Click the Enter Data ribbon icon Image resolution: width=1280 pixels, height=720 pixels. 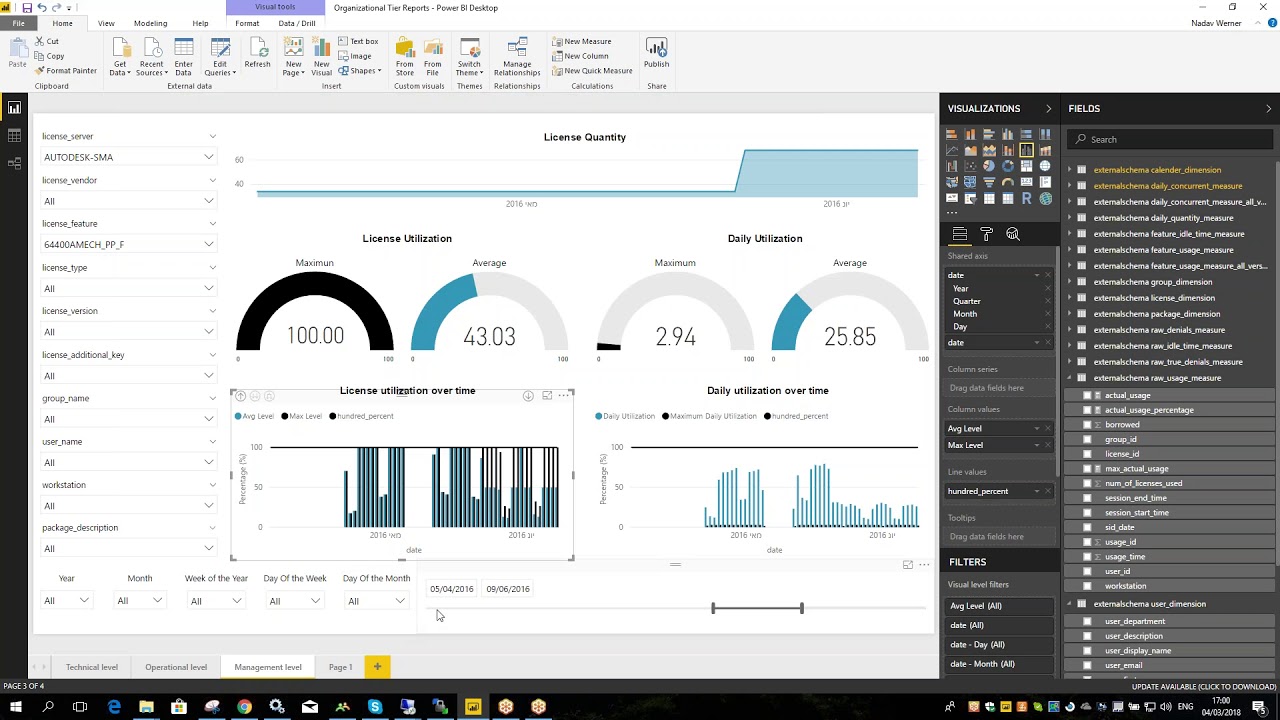coord(184,57)
